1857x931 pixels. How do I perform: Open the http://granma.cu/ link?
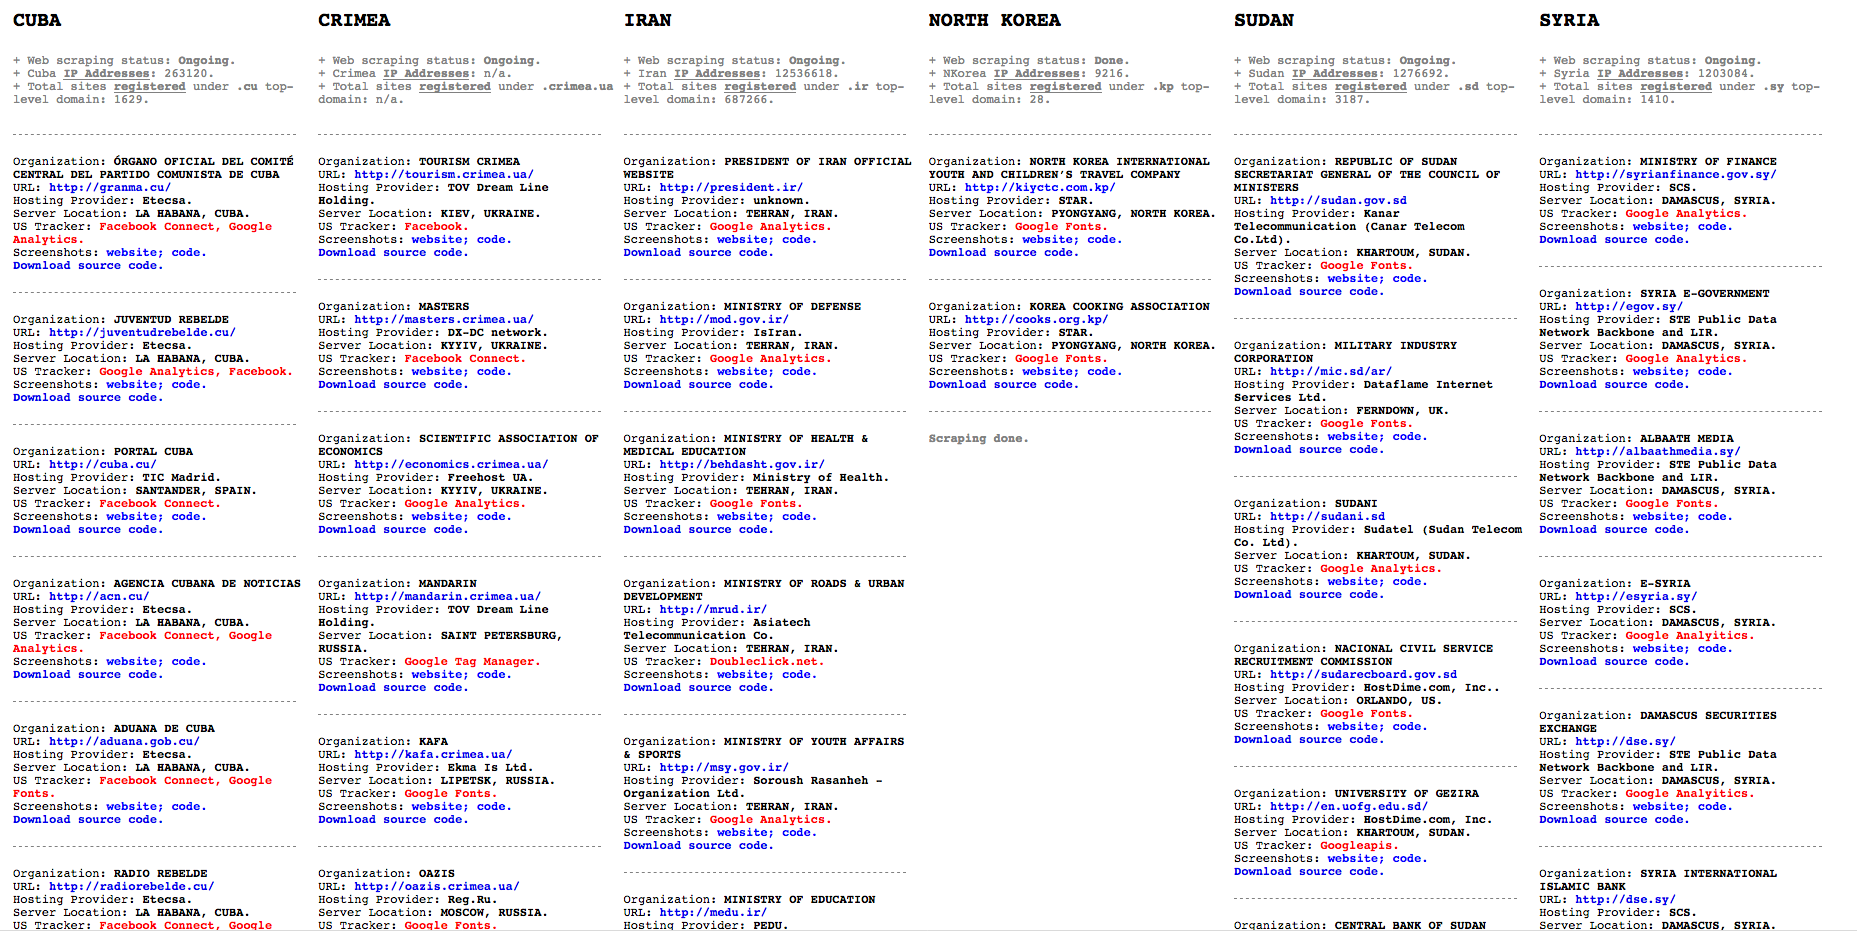point(110,187)
